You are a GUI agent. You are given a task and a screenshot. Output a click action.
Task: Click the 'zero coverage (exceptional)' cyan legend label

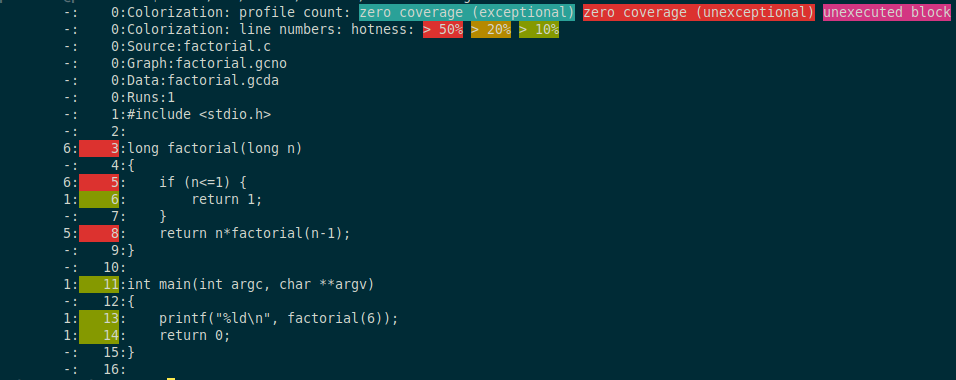point(467,12)
